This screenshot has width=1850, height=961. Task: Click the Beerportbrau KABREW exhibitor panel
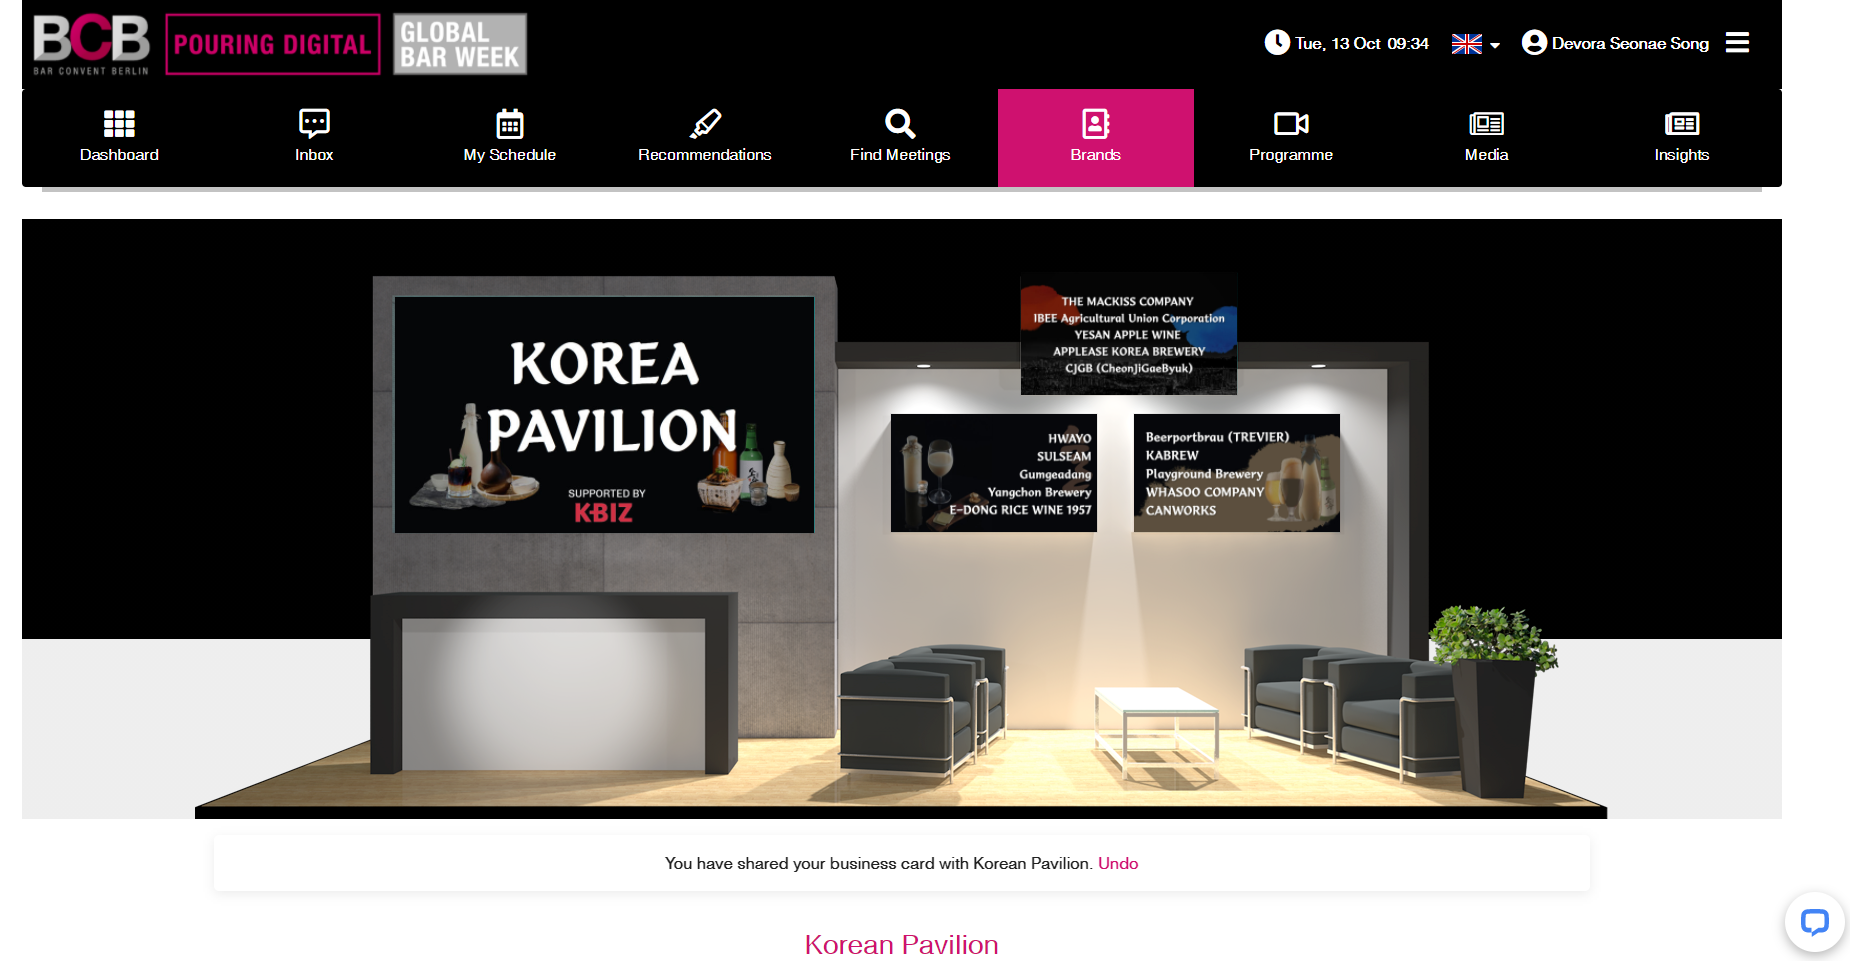(x=1237, y=472)
